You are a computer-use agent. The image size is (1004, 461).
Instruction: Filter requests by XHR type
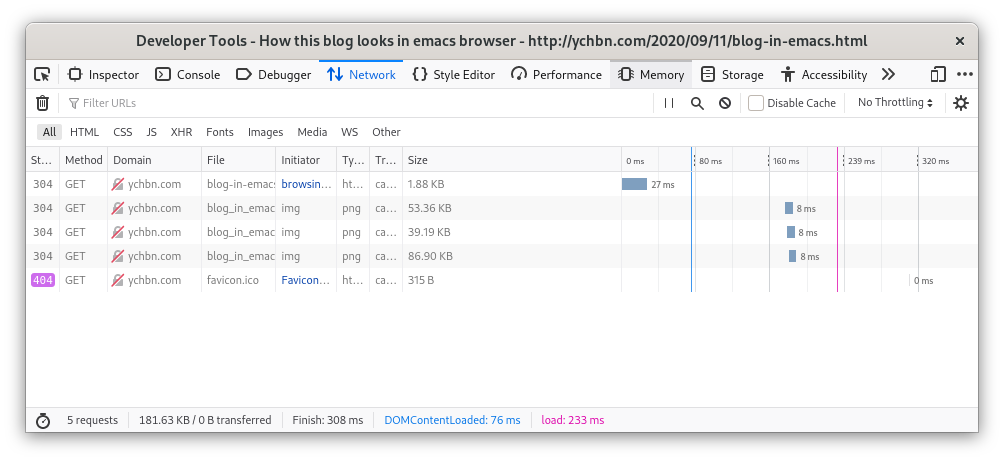pyautogui.click(x=181, y=132)
